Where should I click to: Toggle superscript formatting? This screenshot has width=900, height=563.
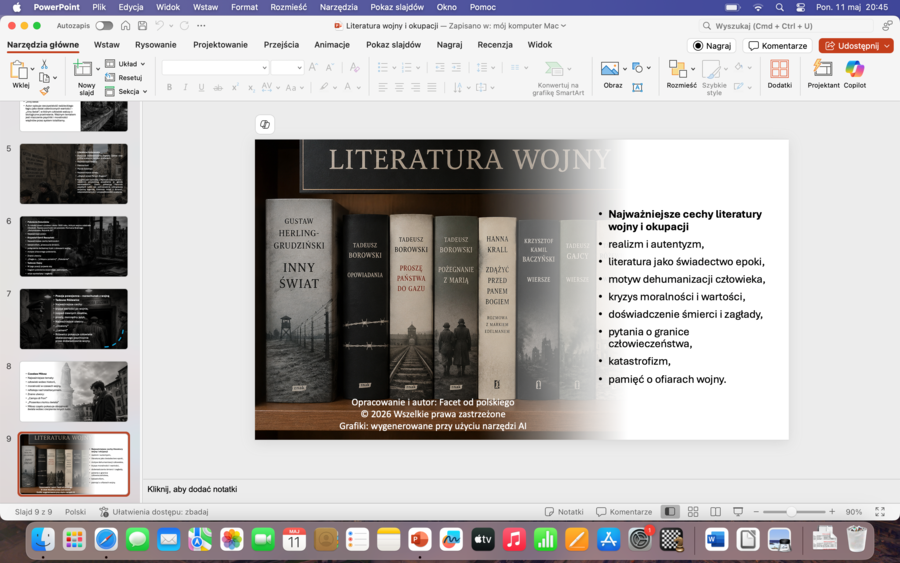[235, 87]
